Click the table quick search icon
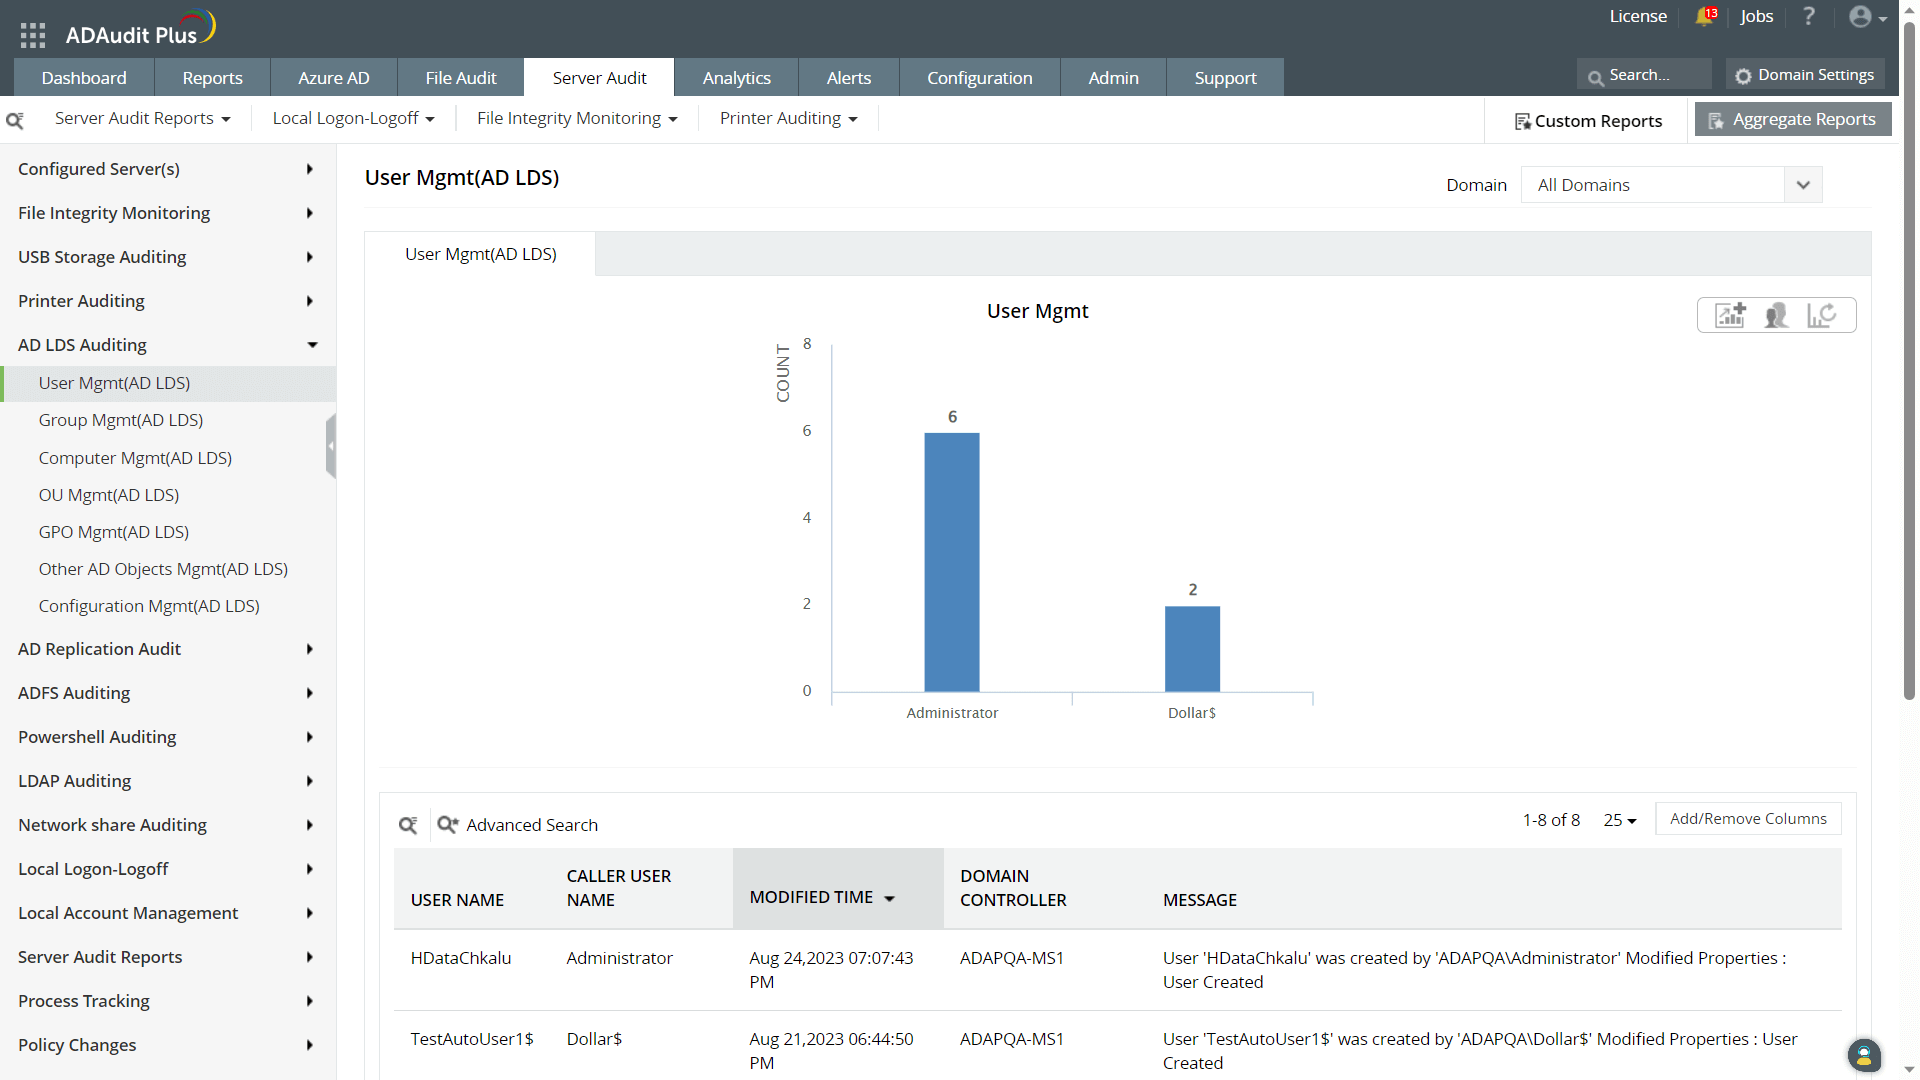Image resolution: width=1920 pixels, height=1080 pixels. click(408, 825)
